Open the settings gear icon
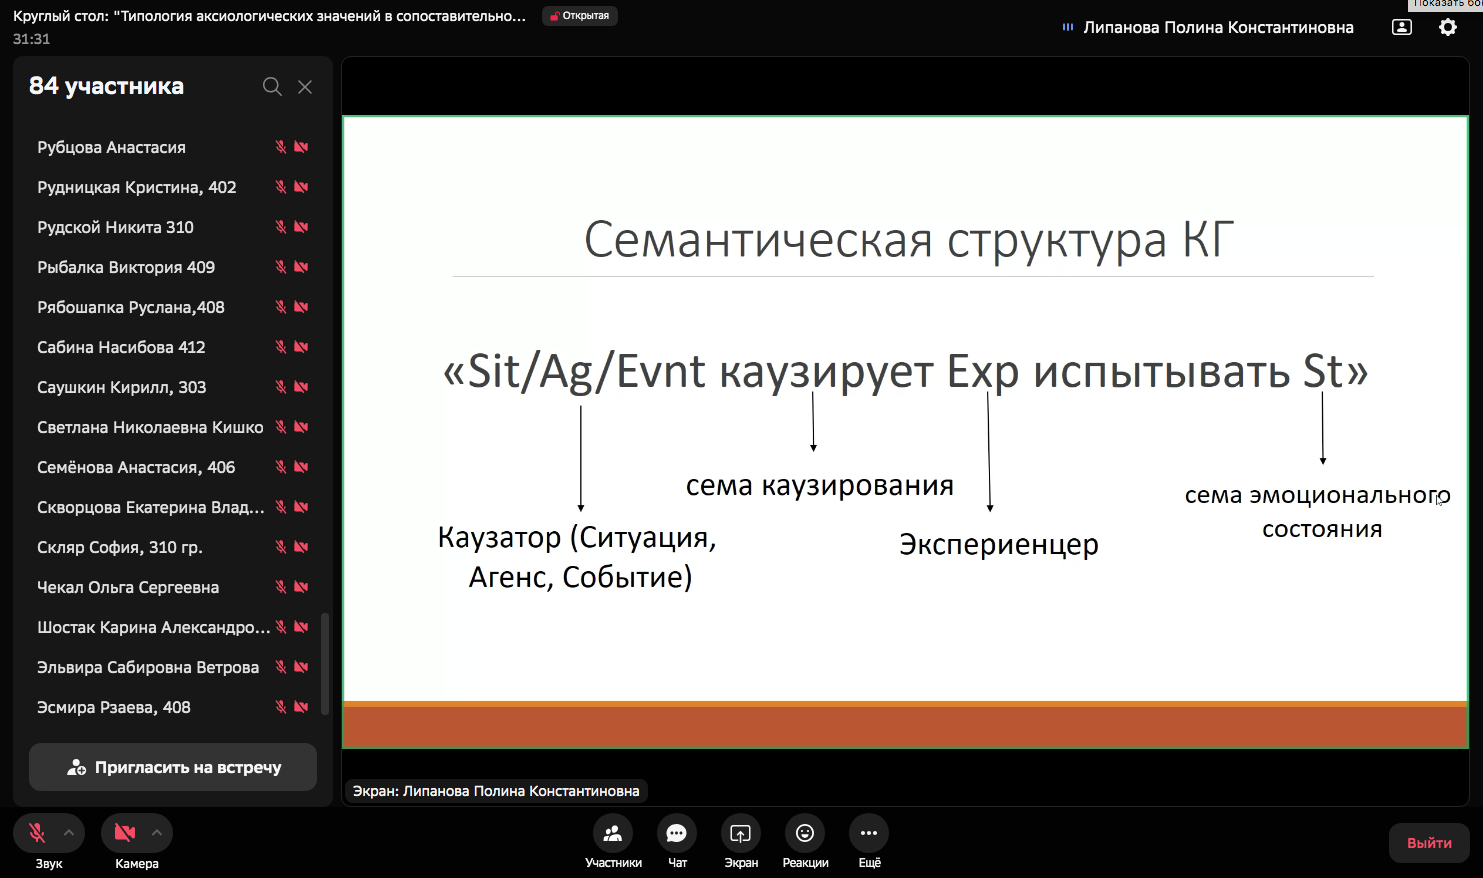This screenshot has height=878, width=1483. (x=1448, y=27)
